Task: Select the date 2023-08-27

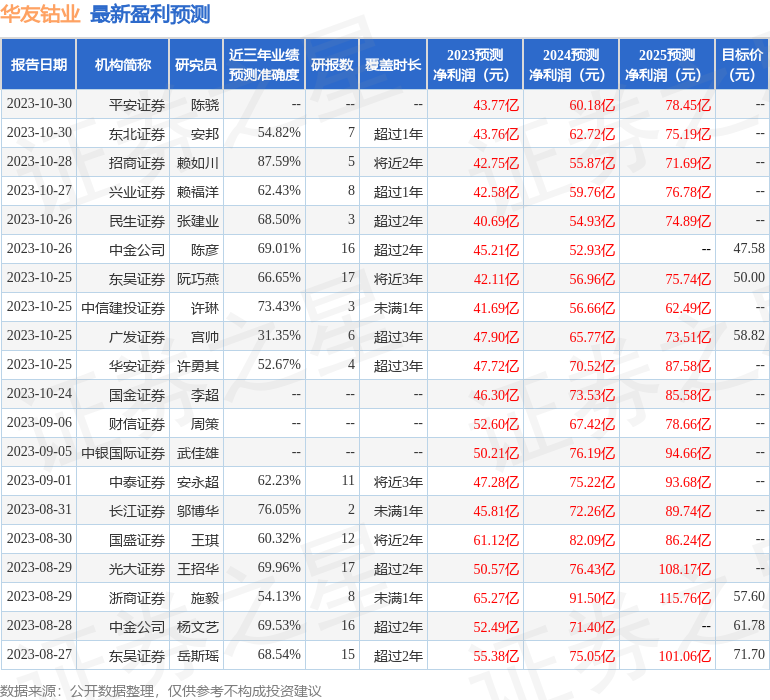Action: 39,654
